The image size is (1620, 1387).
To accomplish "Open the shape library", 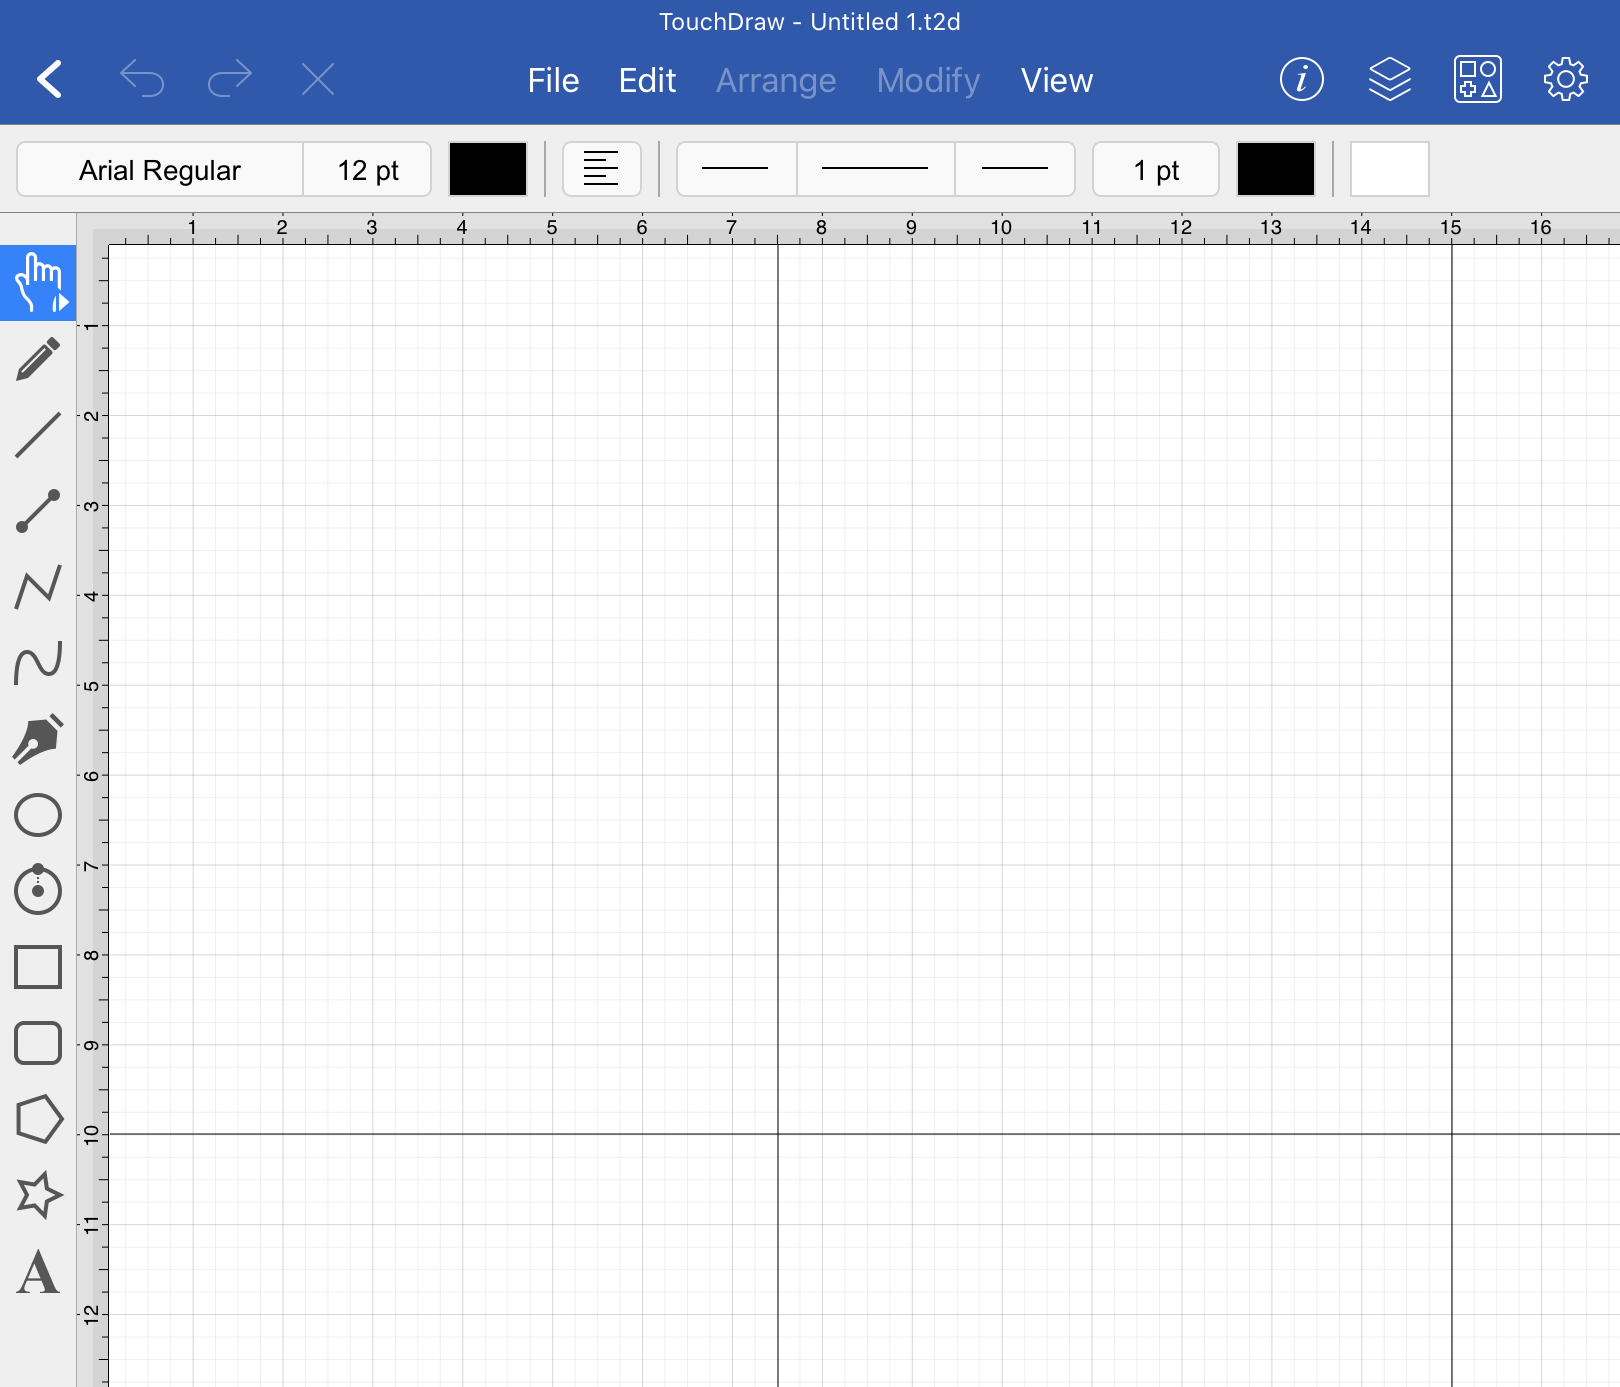I will (x=1478, y=79).
